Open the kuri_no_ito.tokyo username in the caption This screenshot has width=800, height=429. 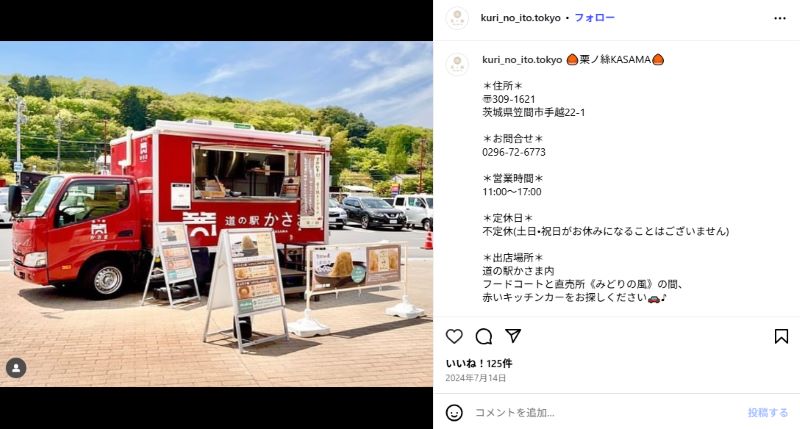[522, 60]
